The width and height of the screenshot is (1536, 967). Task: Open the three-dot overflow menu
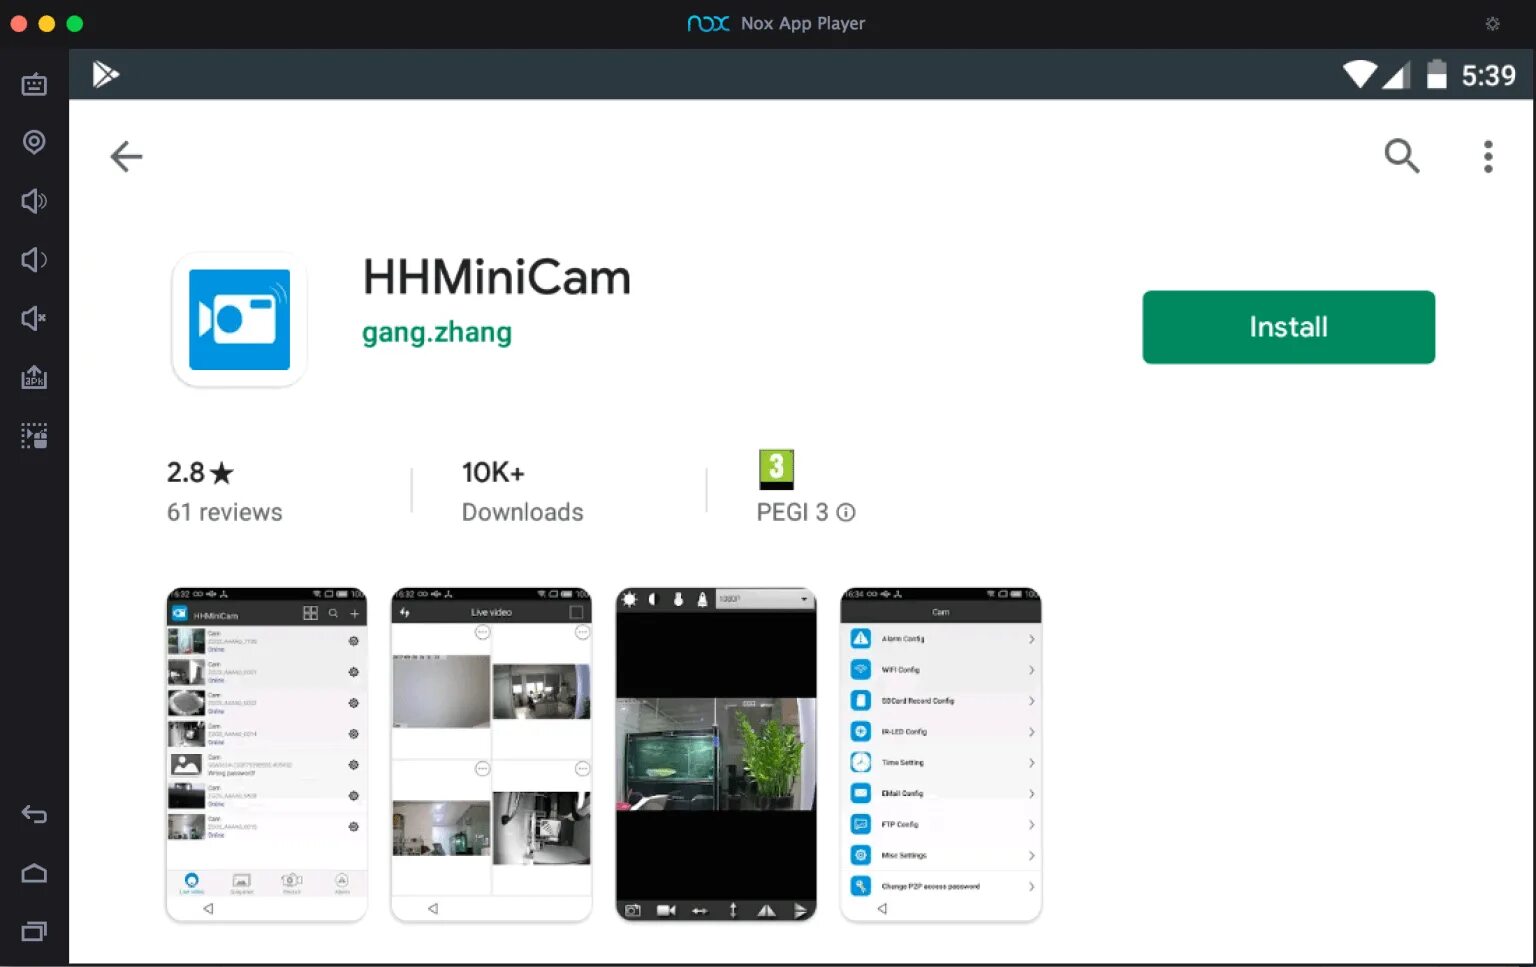click(x=1488, y=156)
